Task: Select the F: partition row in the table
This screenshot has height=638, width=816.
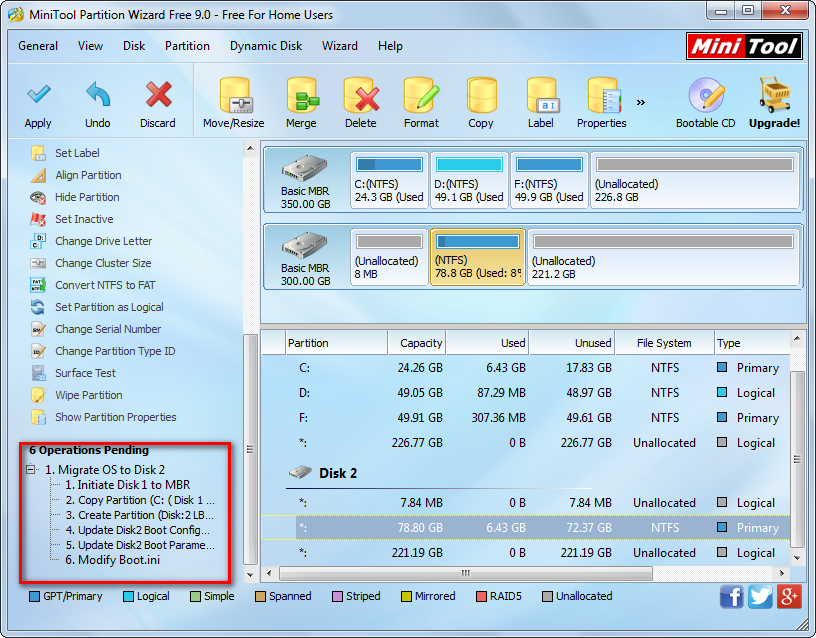Action: 526,418
